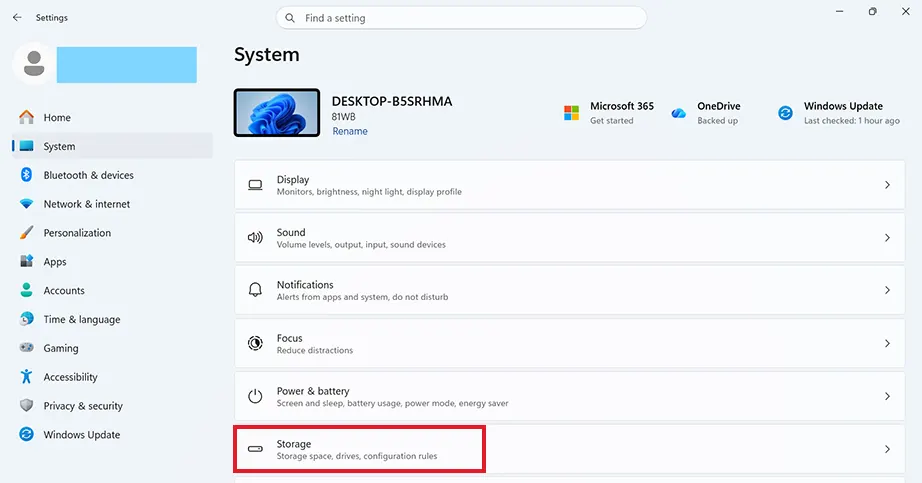This screenshot has height=483, width=922.
Task: Click the Accounts person icon
Action: 26,290
